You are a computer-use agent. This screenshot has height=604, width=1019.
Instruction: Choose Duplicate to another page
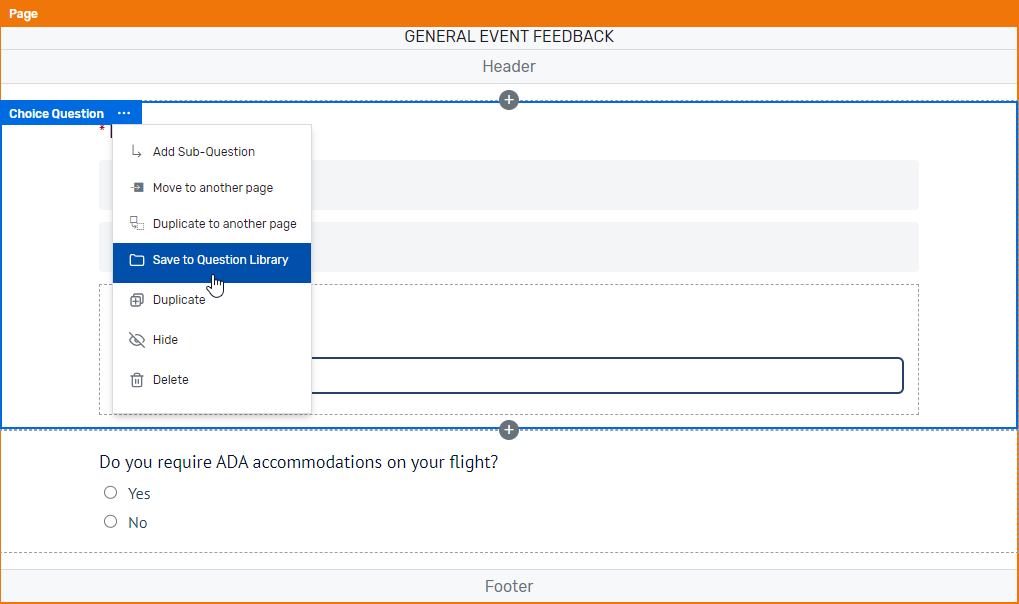pyautogui.click(x=224, y=224)
